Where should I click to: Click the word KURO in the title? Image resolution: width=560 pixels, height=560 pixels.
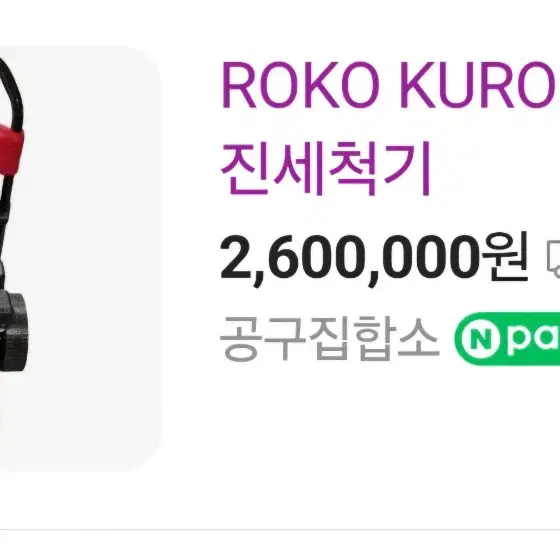[x=479, y=85]
